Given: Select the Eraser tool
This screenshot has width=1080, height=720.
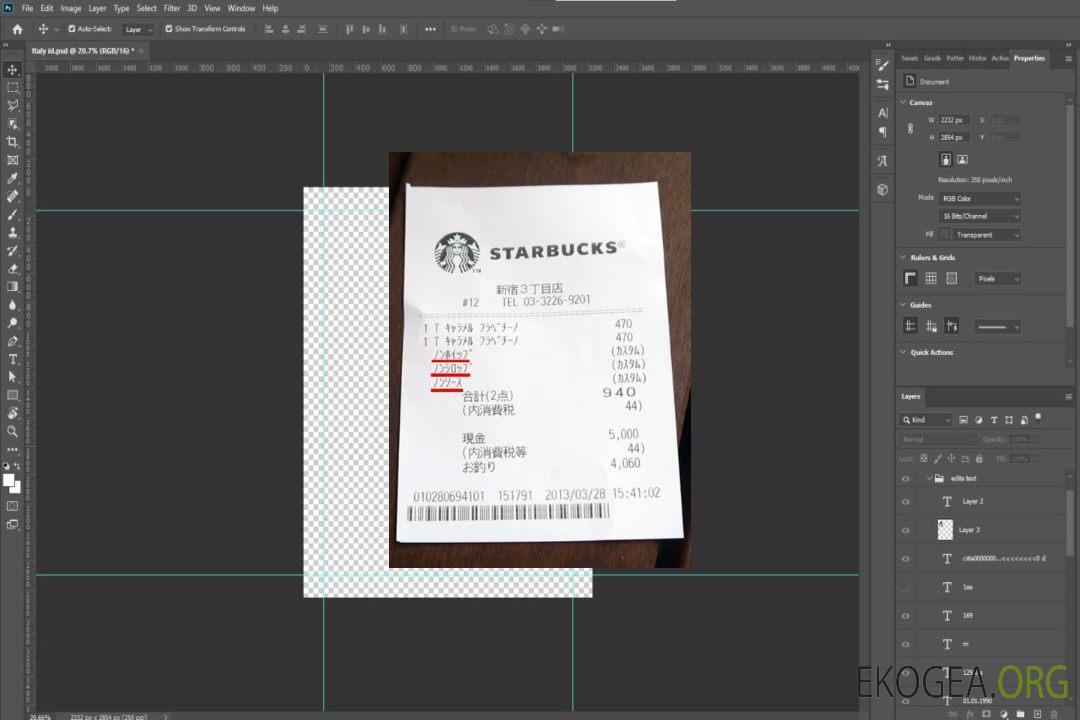Looking at the screenshot, I should (x=12, y=269).
